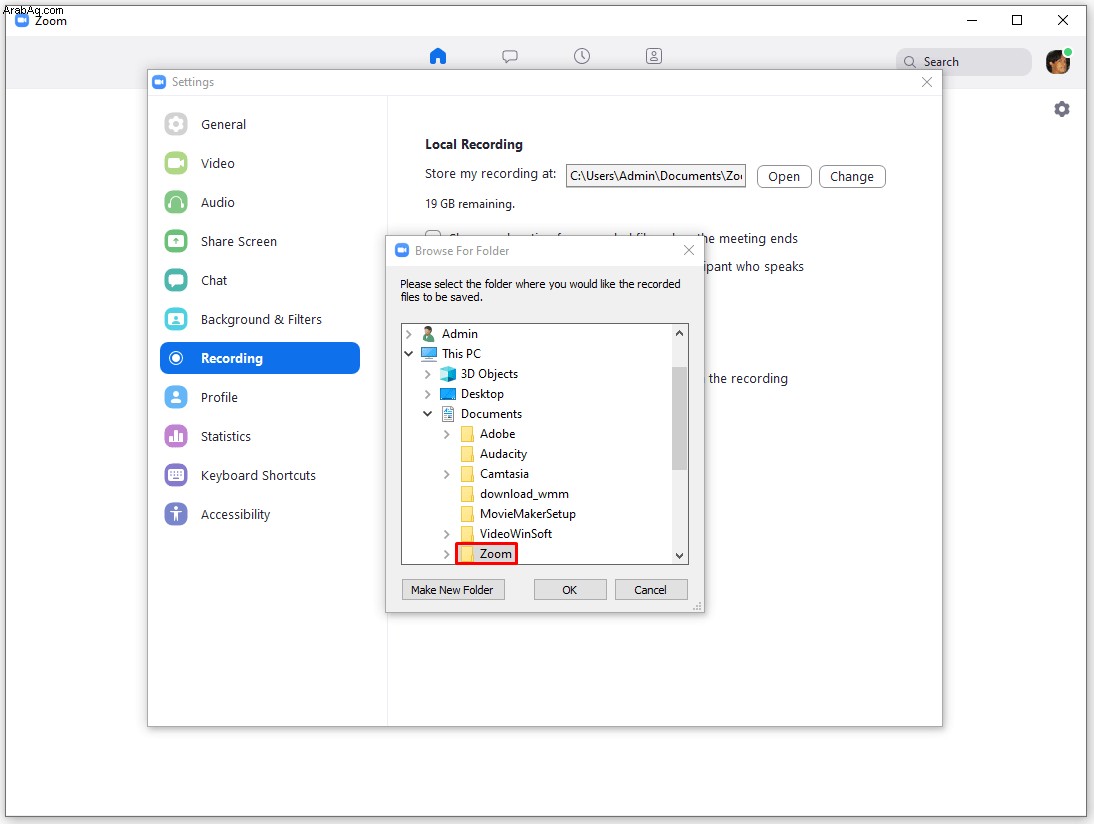Open the Home tab icon

[437, 56]
